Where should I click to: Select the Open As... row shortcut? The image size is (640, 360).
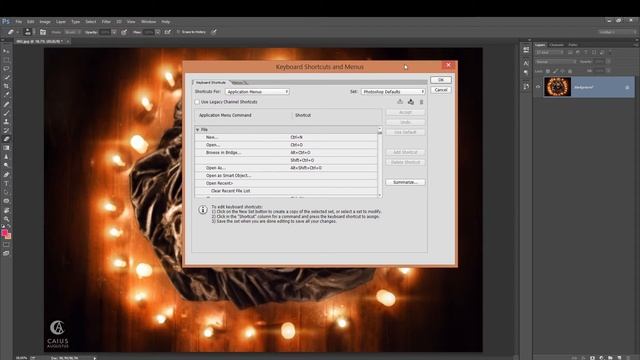point(306,168)
